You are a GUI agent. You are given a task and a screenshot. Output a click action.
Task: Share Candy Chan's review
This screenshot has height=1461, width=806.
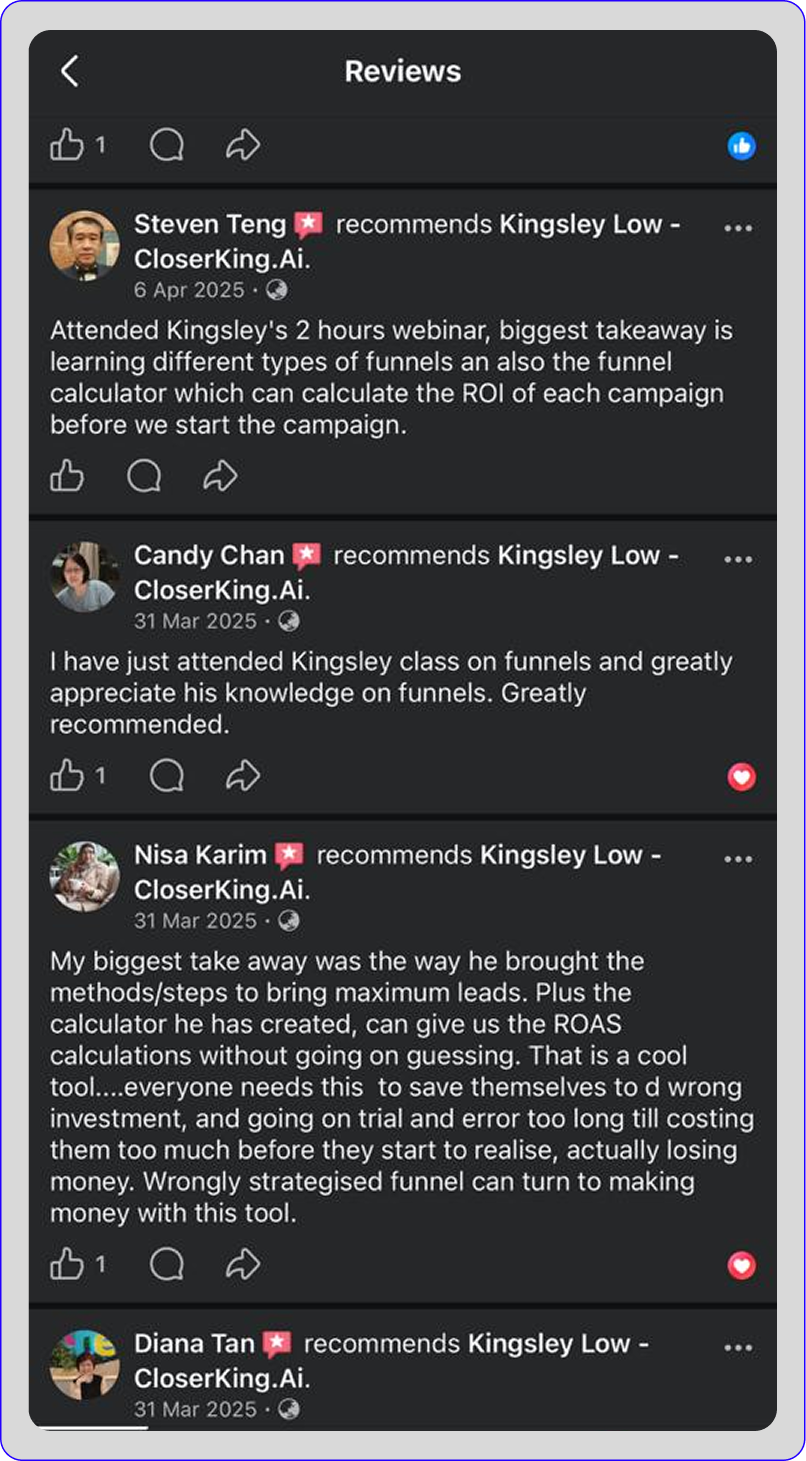pyautogui.click(x=243, y=776)
